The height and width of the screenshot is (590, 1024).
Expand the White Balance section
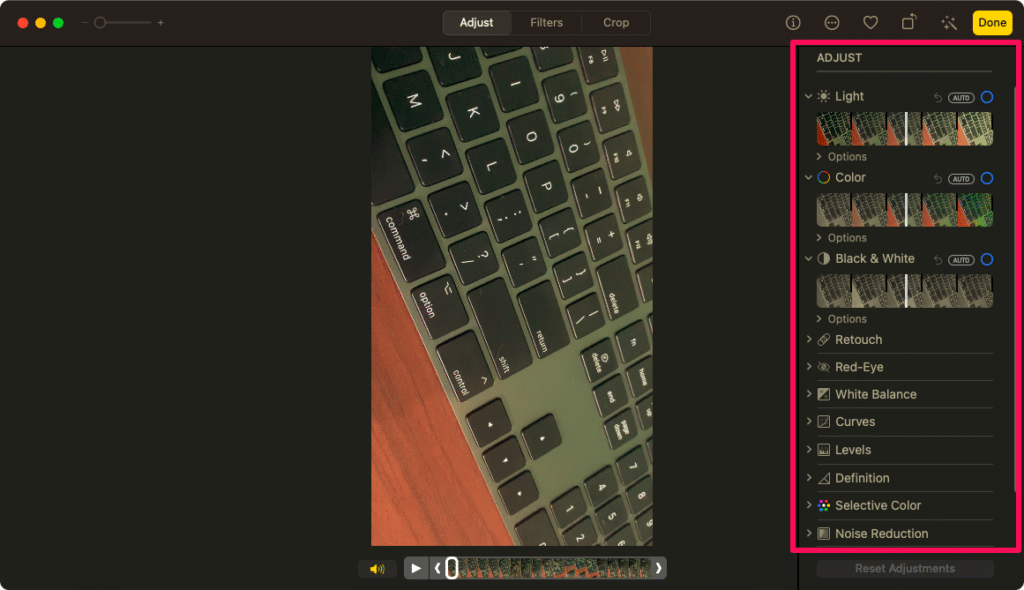pyautogui.click(x=875, y=394)
